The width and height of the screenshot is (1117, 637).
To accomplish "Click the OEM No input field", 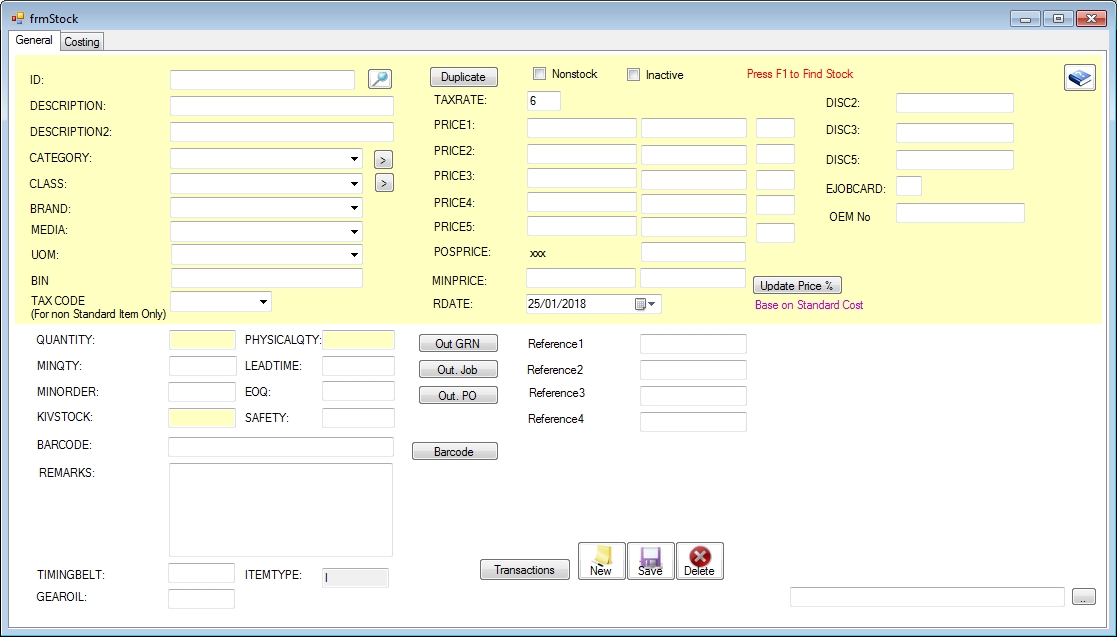I will click(960, 213).
